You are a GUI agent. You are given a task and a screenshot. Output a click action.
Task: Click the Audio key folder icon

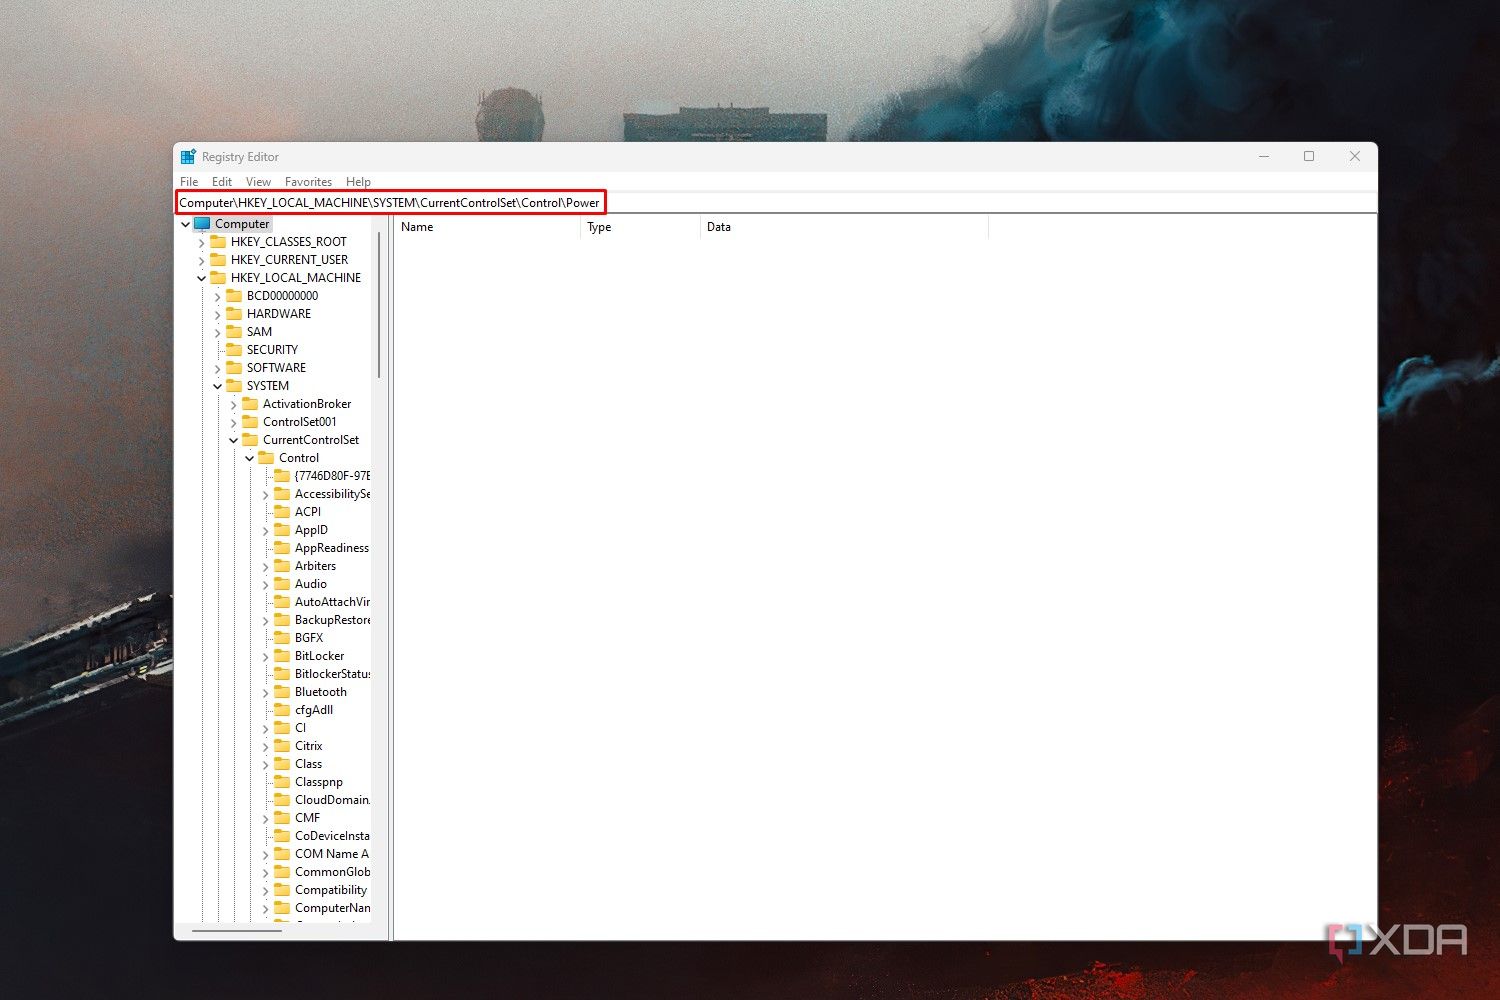(x=281, y=583)
